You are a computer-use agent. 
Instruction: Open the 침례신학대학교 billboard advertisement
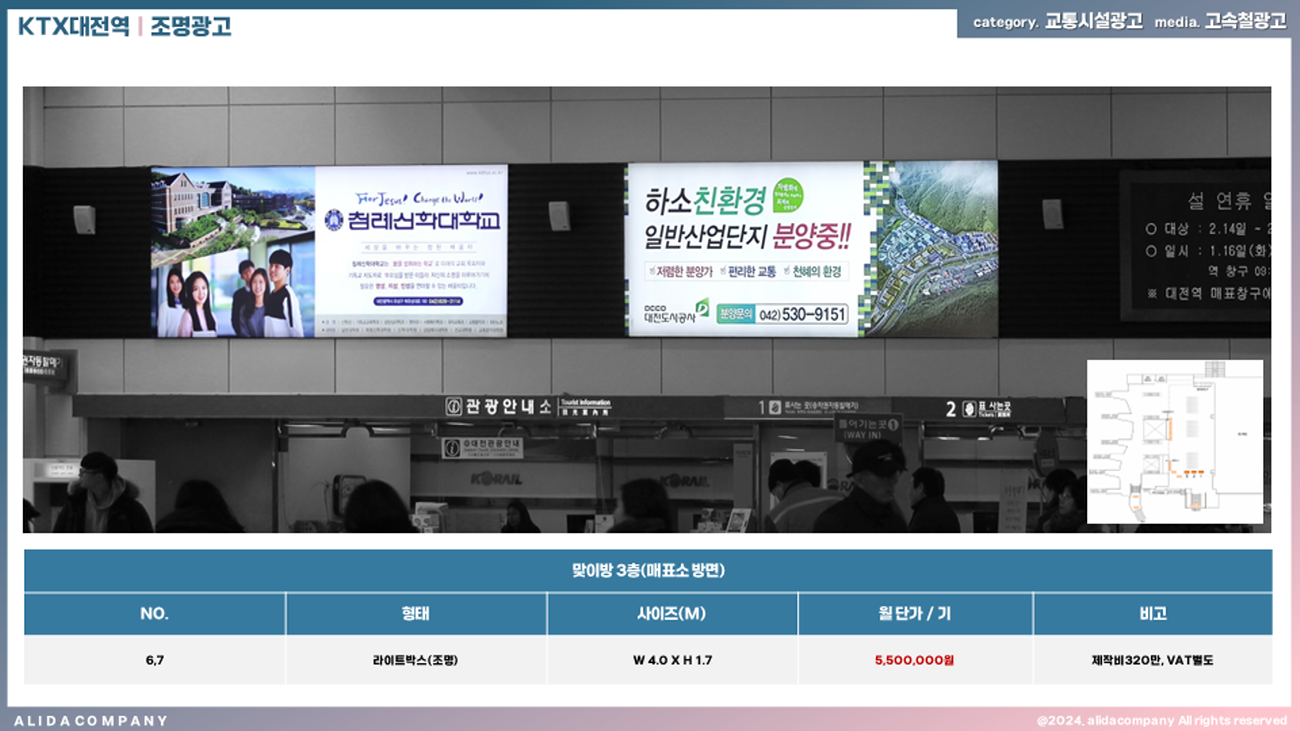click(x=329, y=251)
